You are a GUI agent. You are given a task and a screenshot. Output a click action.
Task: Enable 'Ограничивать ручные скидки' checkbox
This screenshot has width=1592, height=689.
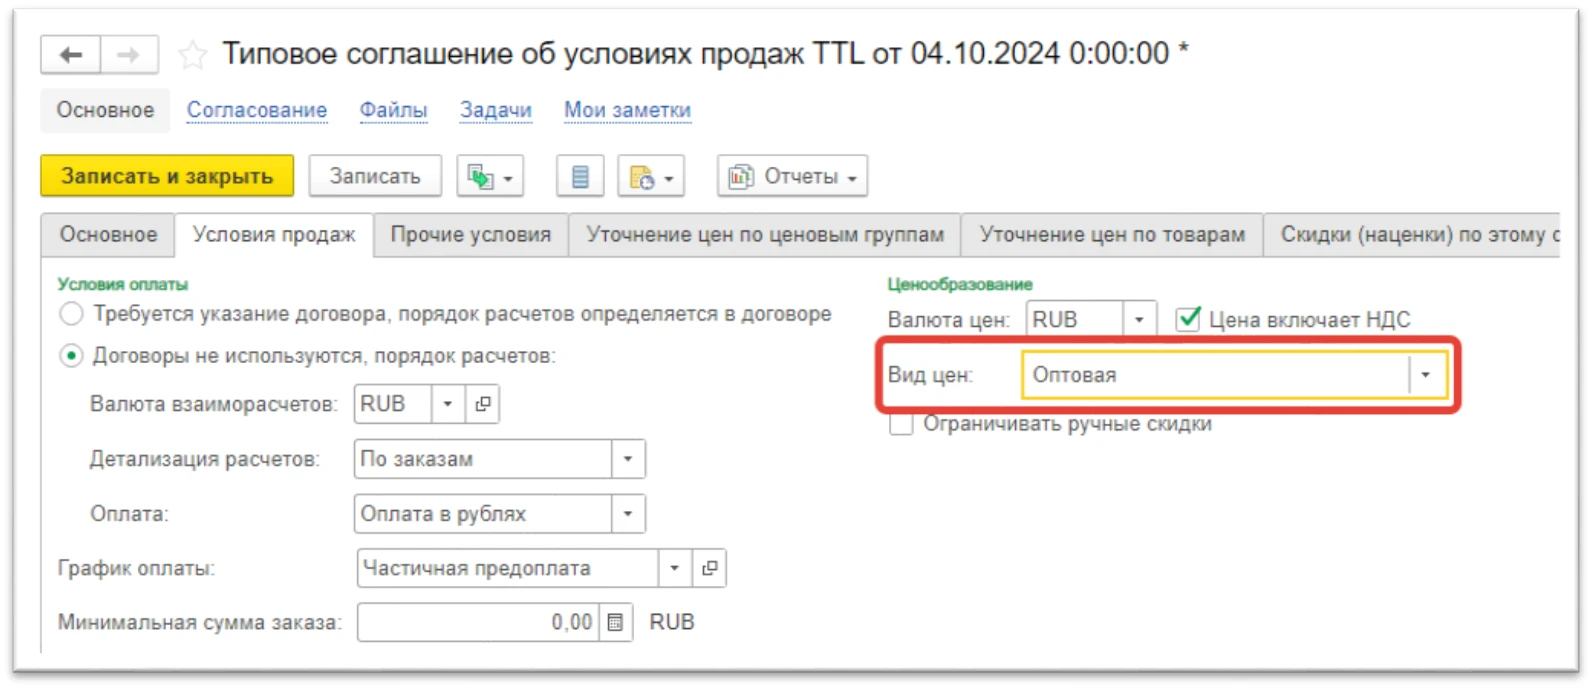(x=901, y=424)
